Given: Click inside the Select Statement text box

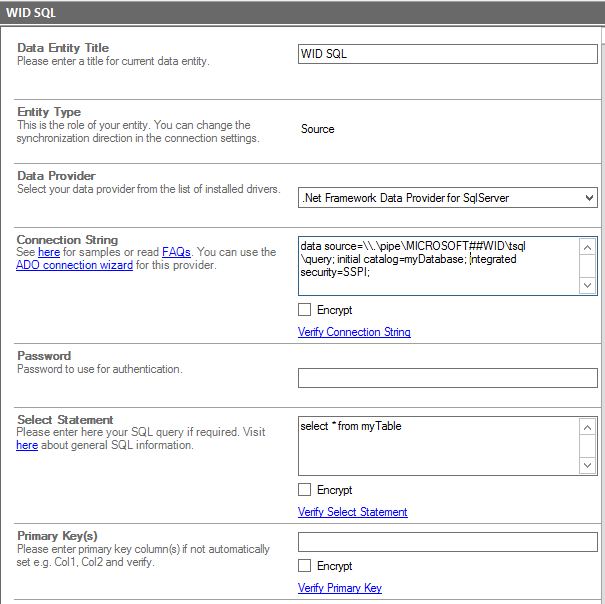Looking at the screenshot, I should point(440,446).
